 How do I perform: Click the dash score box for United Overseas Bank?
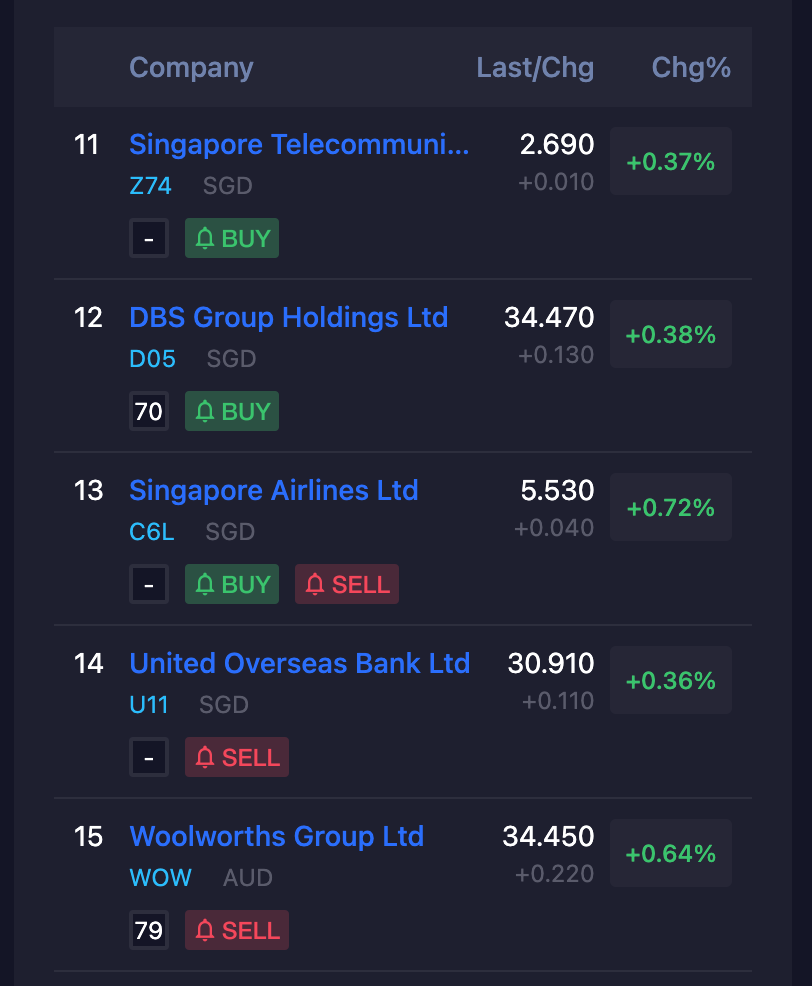[x=149, y=757]
